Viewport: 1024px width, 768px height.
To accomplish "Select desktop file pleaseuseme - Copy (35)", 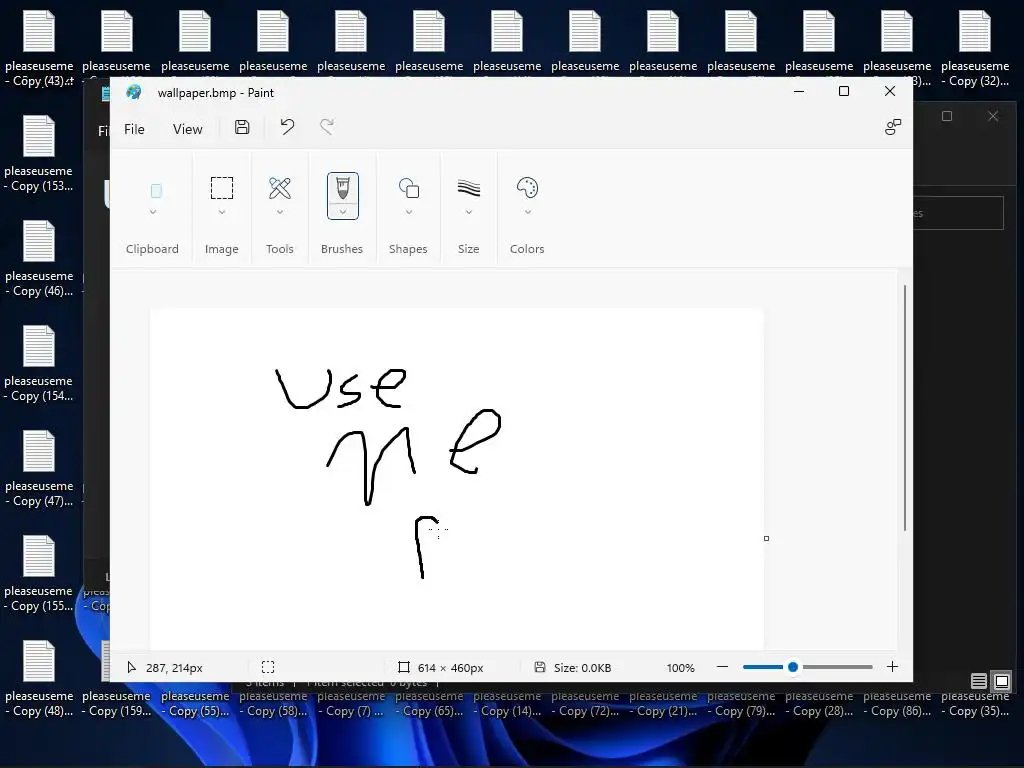I will click(974, 703).
